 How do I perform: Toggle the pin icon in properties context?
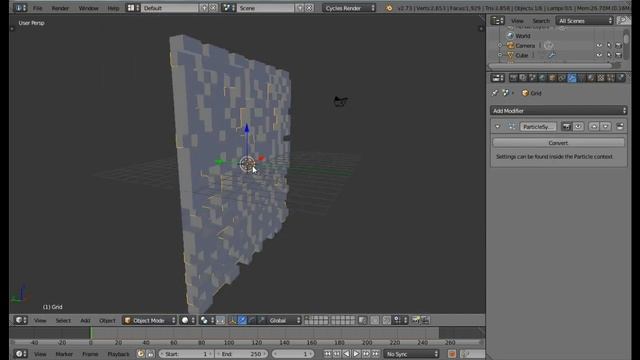click(495, 93)
